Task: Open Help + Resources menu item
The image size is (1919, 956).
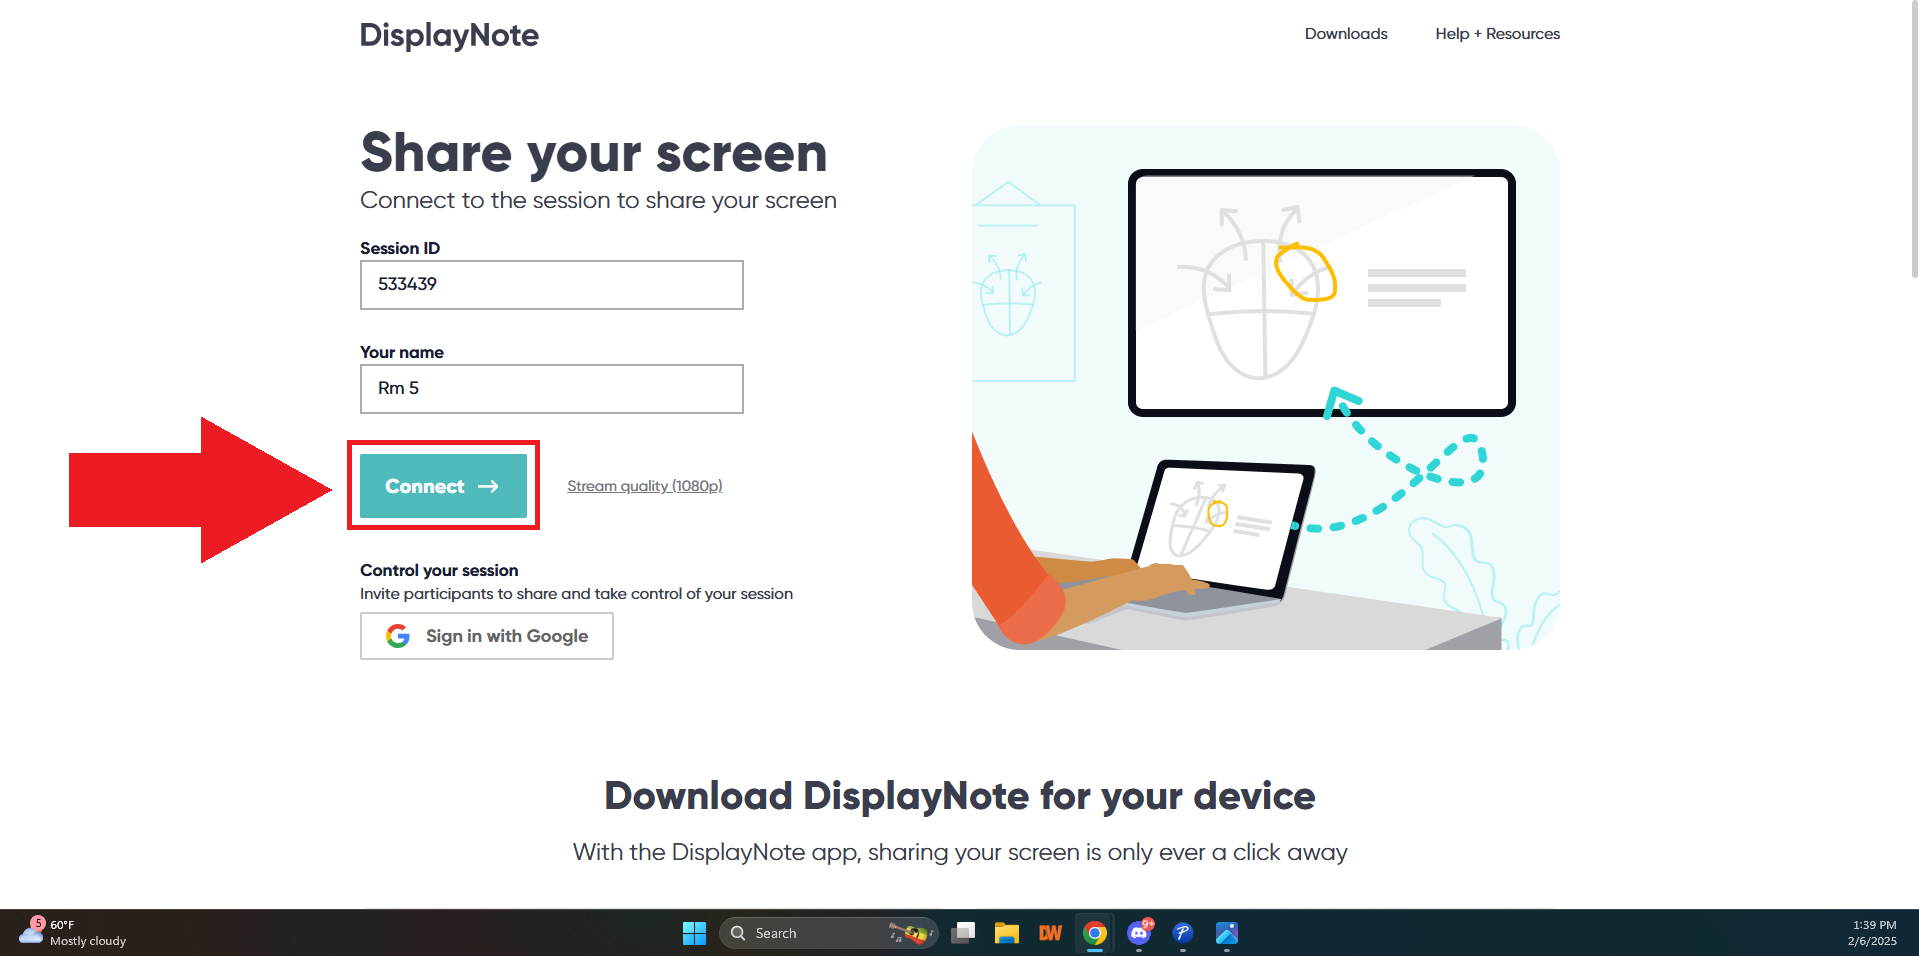Action: point(1496,34)
